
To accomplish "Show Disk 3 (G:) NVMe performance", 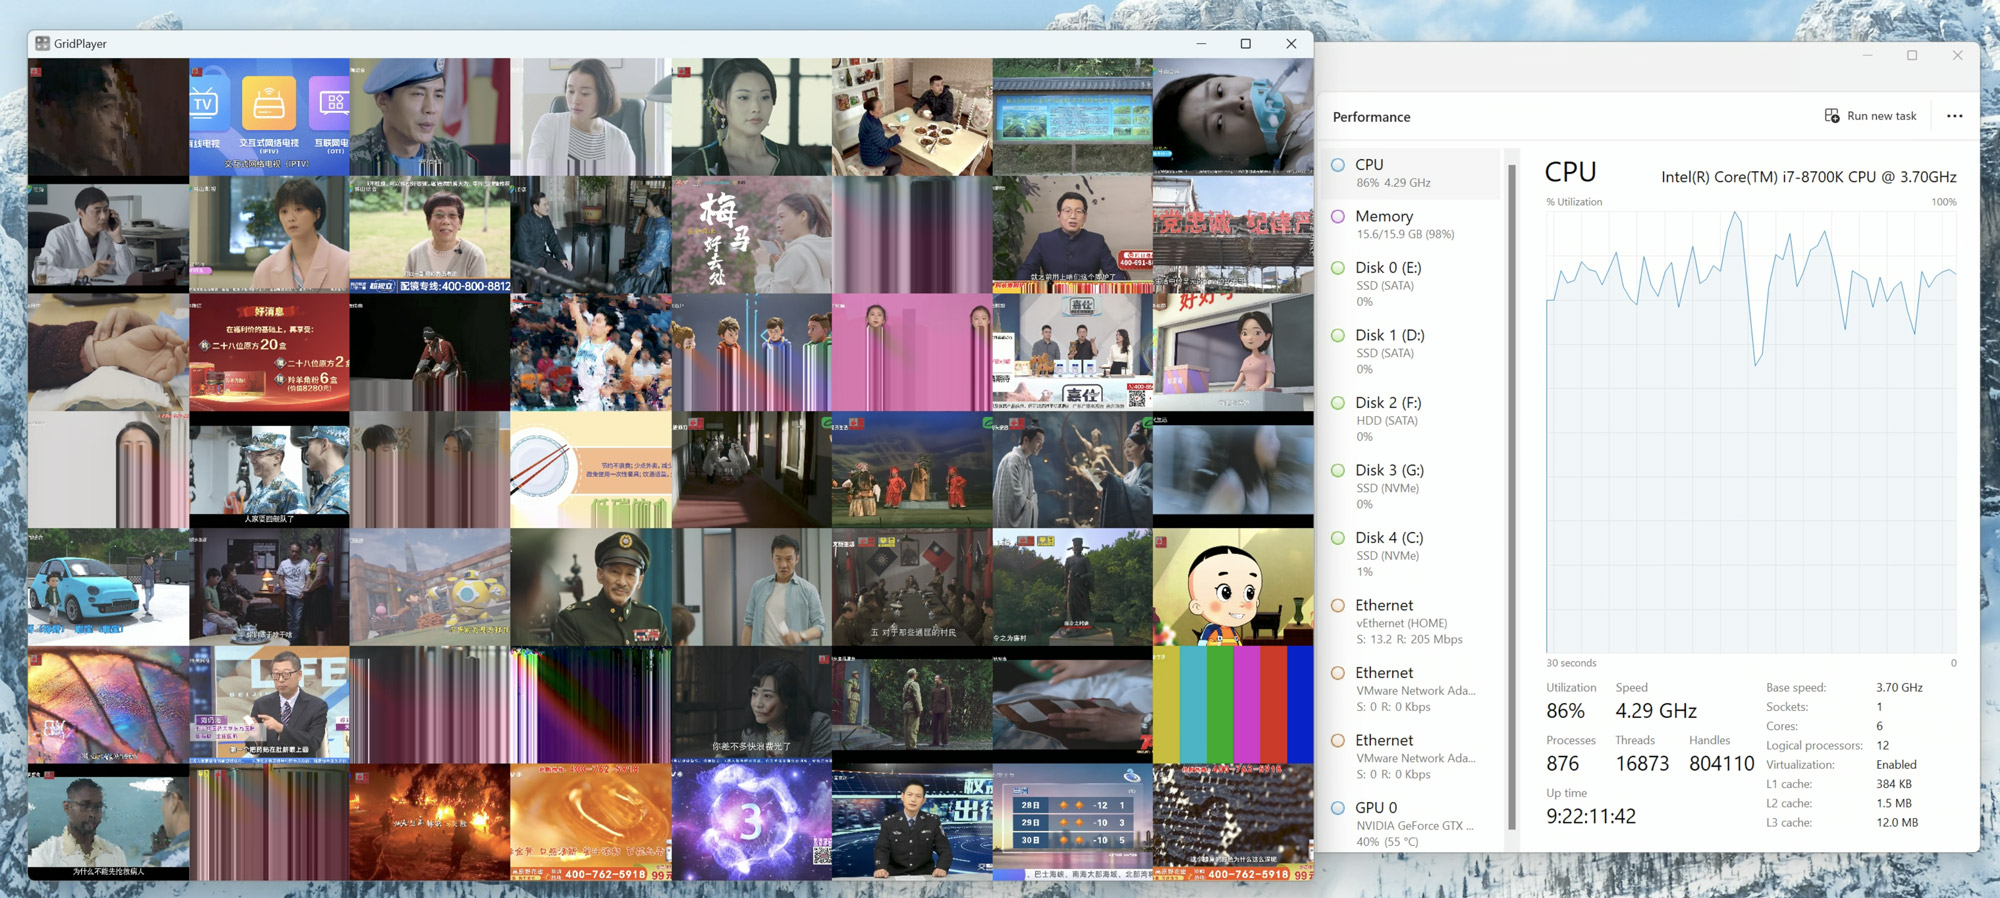I will point(1412,486).
